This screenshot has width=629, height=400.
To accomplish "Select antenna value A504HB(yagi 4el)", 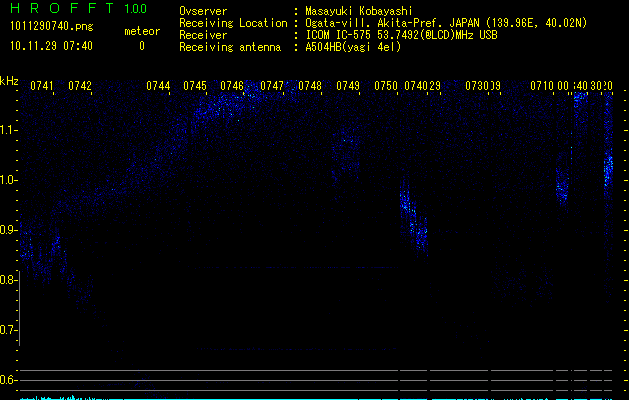I will pos(353,47).
